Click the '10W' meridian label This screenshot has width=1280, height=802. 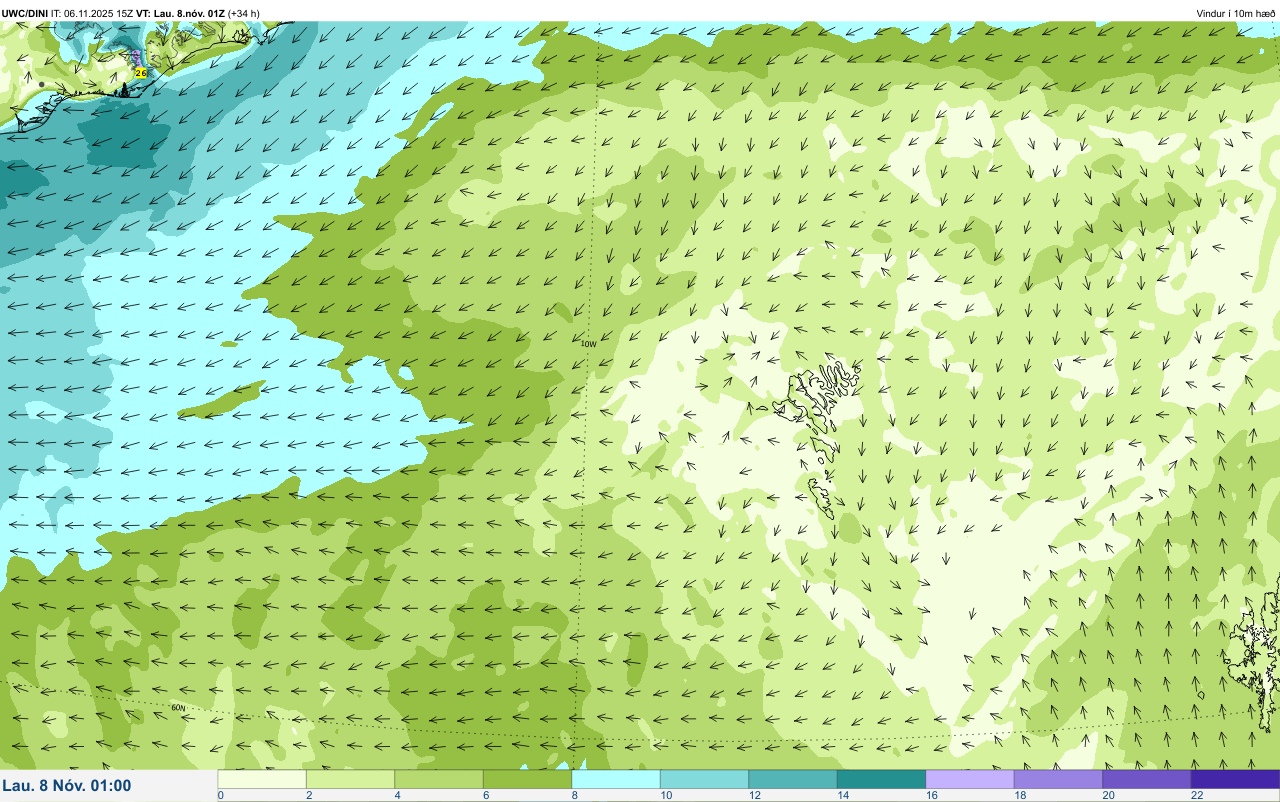click(588, 343)
